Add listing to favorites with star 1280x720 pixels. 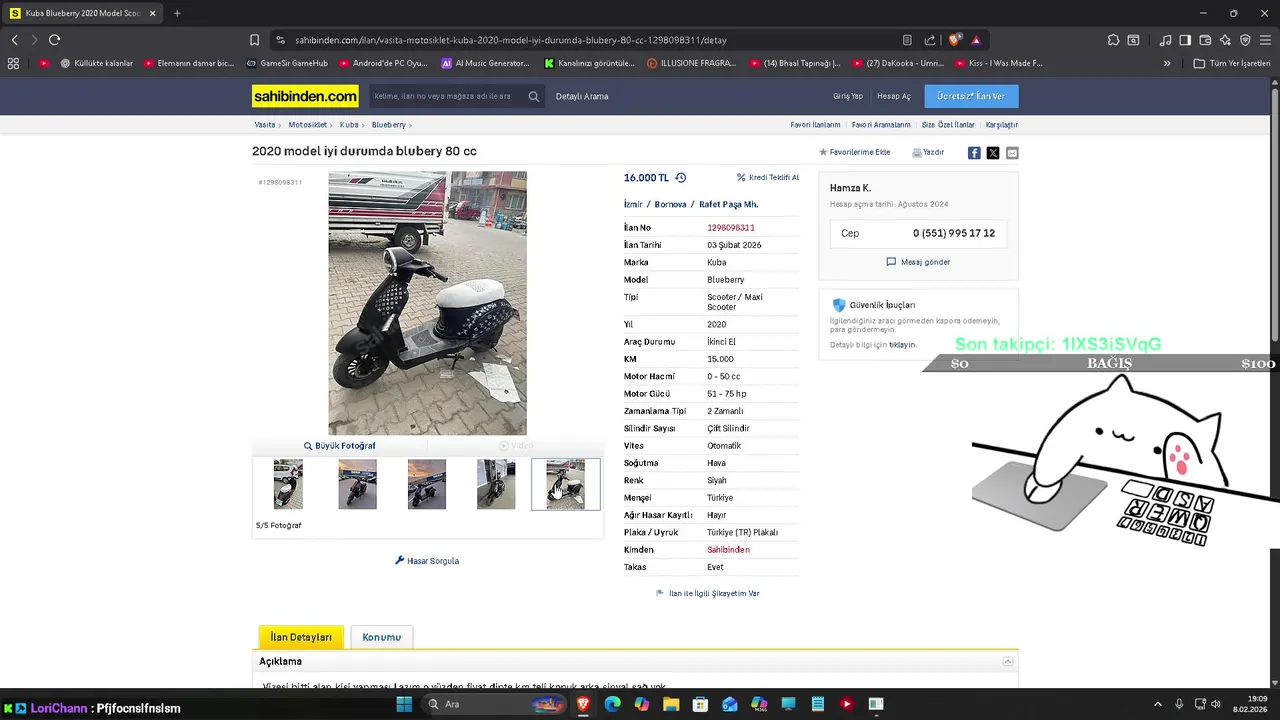823,153
